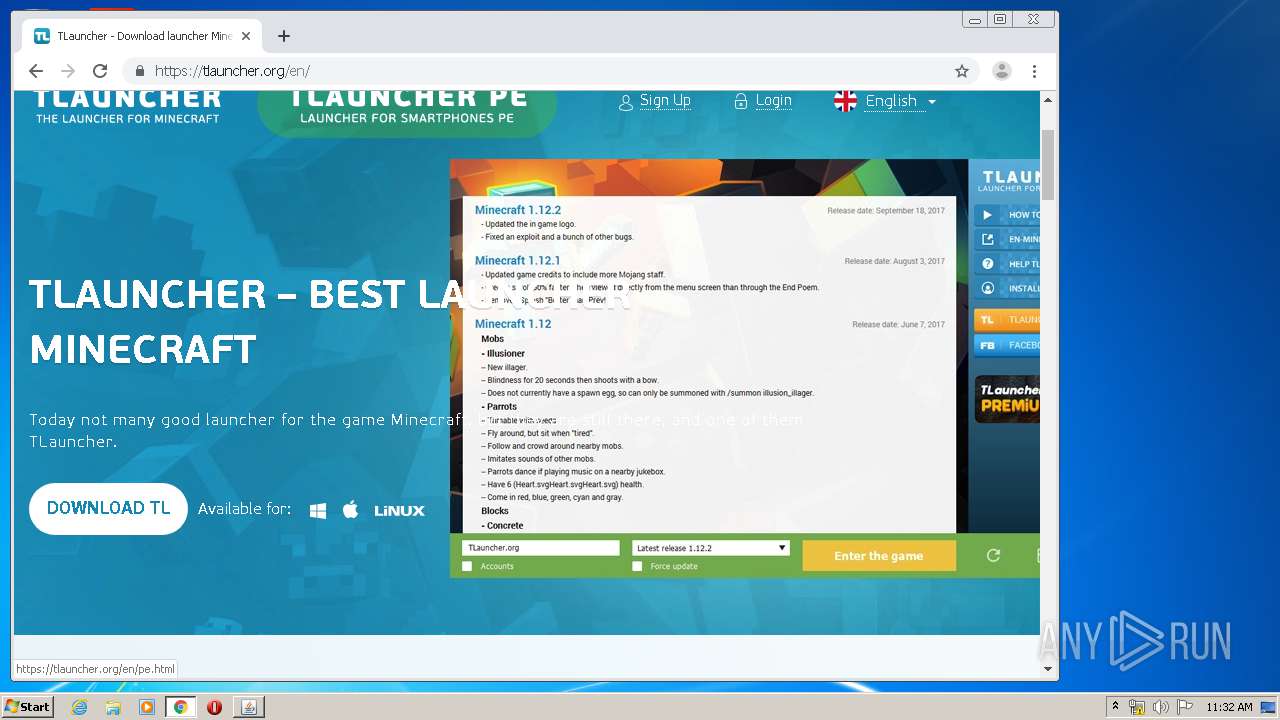1280x720 pixels.
Task: Open the Chrome profile avatar menu
Action: (1001, 71)
